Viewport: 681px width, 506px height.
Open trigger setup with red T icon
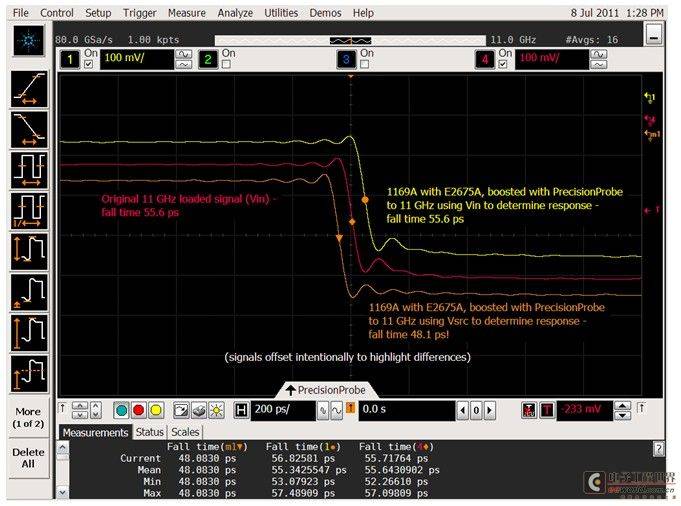tap(547, 410)
